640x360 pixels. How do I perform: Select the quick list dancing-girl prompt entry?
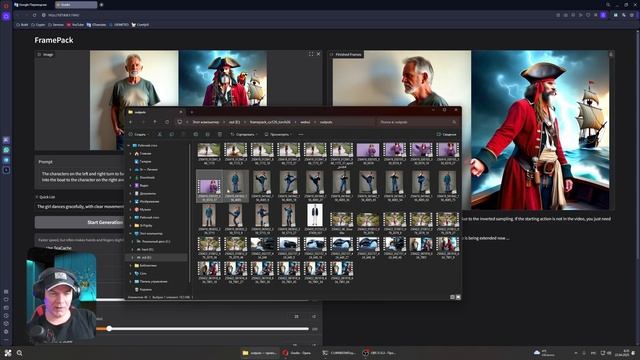pyautogui.click(x=80, y=207)
